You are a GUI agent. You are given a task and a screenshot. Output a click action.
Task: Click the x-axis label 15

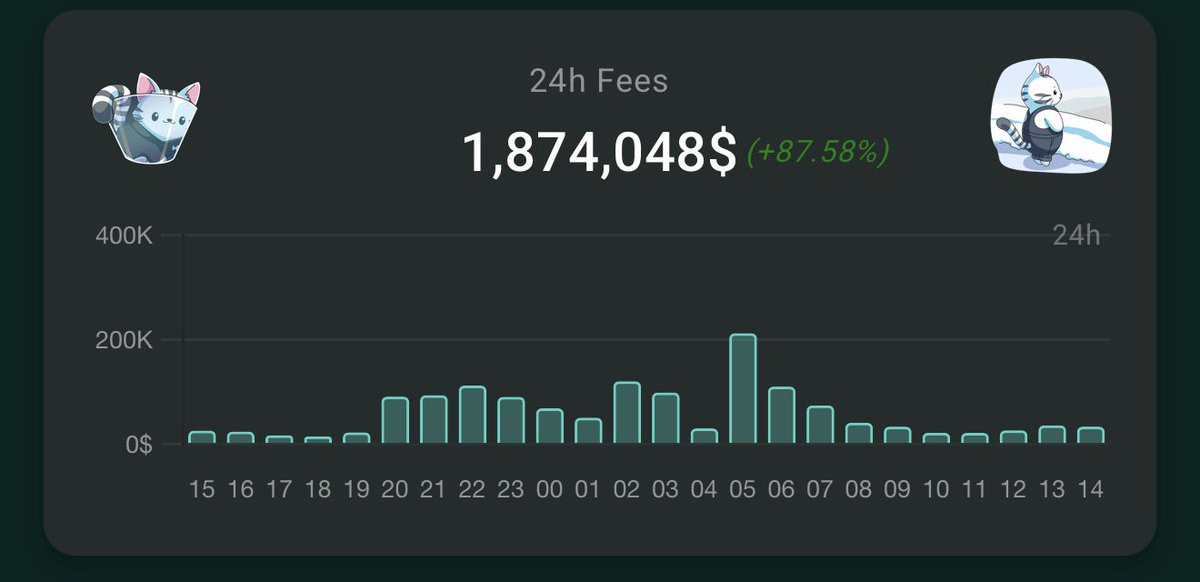tap(202, 490)
